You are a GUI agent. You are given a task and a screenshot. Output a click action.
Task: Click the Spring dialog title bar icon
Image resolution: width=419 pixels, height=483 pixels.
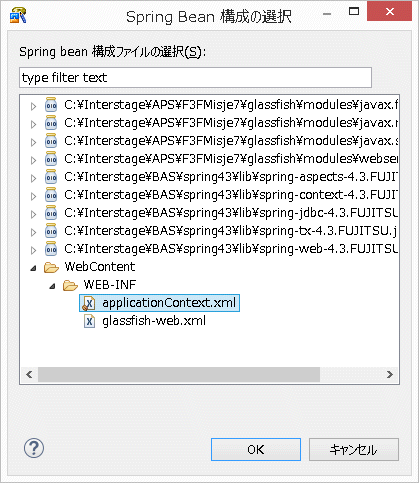(x=18, y=15)
